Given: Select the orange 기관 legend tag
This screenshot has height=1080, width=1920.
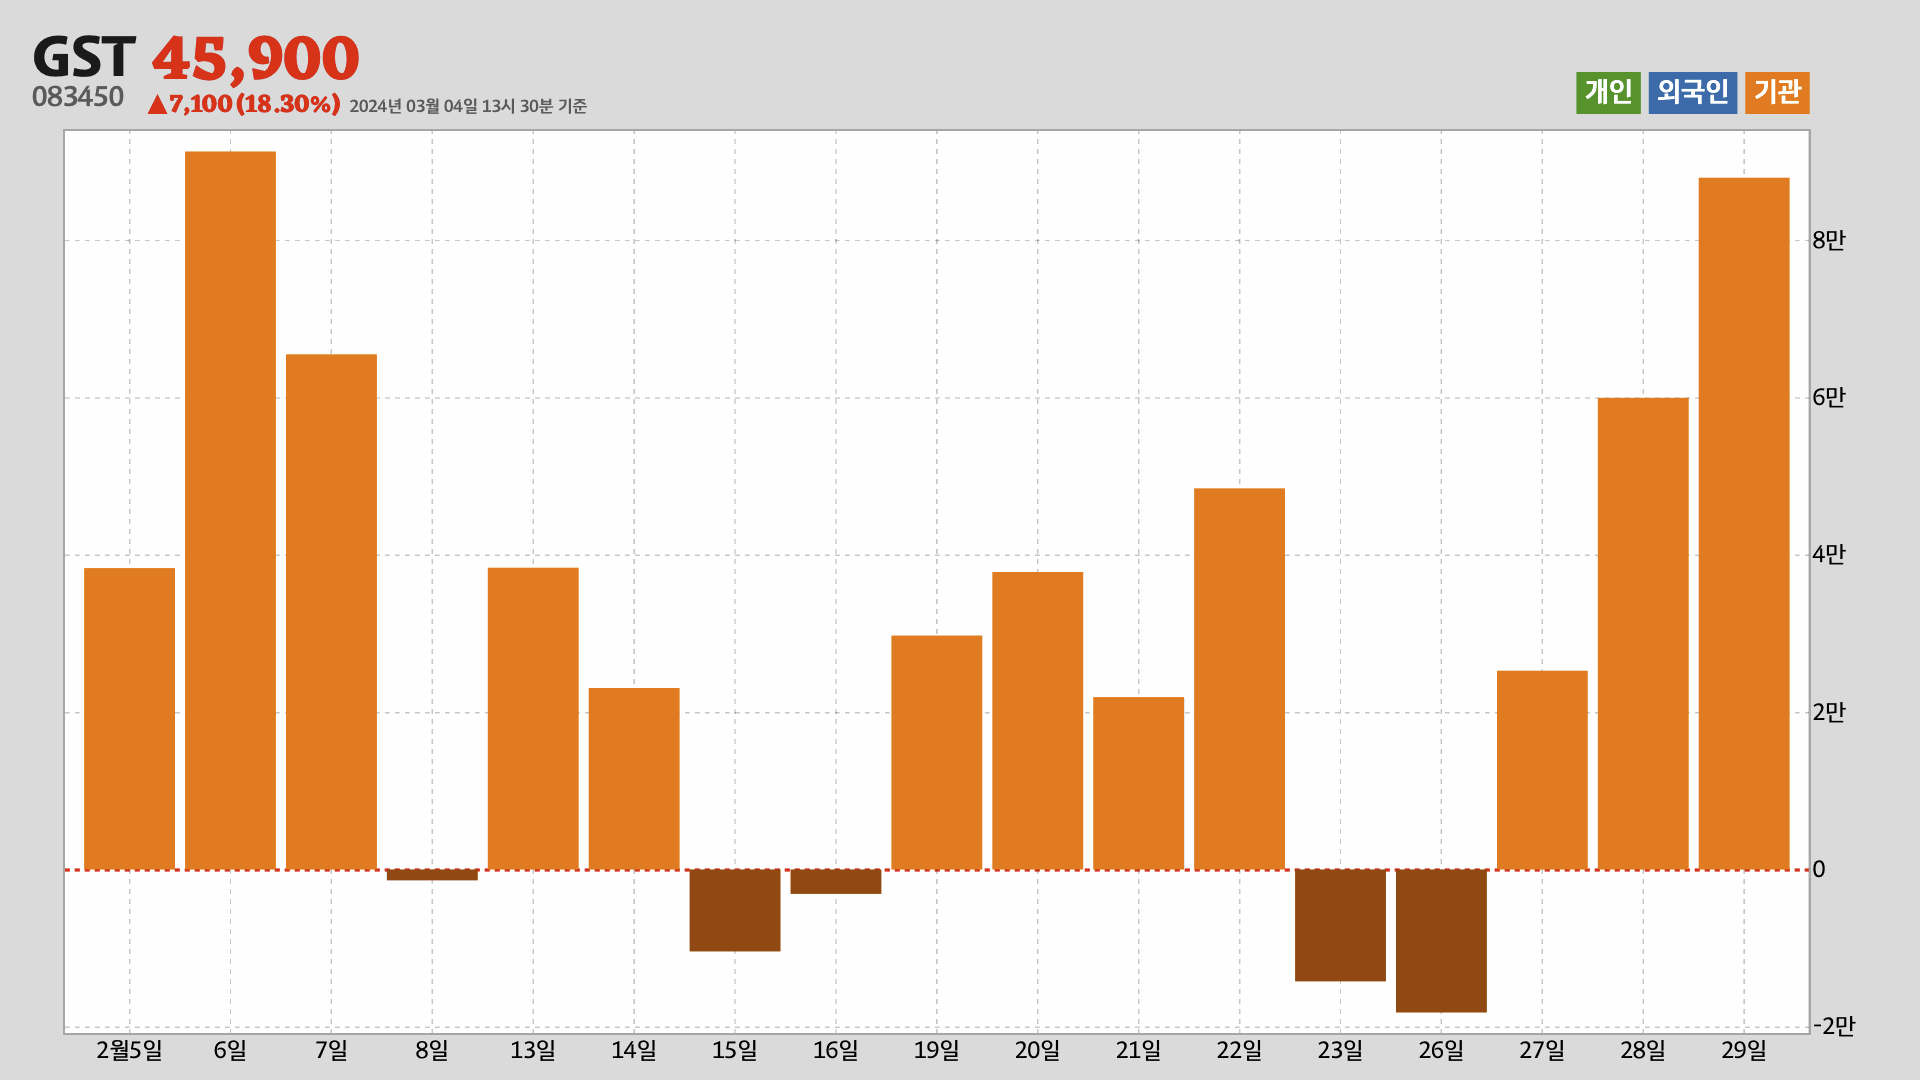Looking at the screenshot, I should 1777,92.
